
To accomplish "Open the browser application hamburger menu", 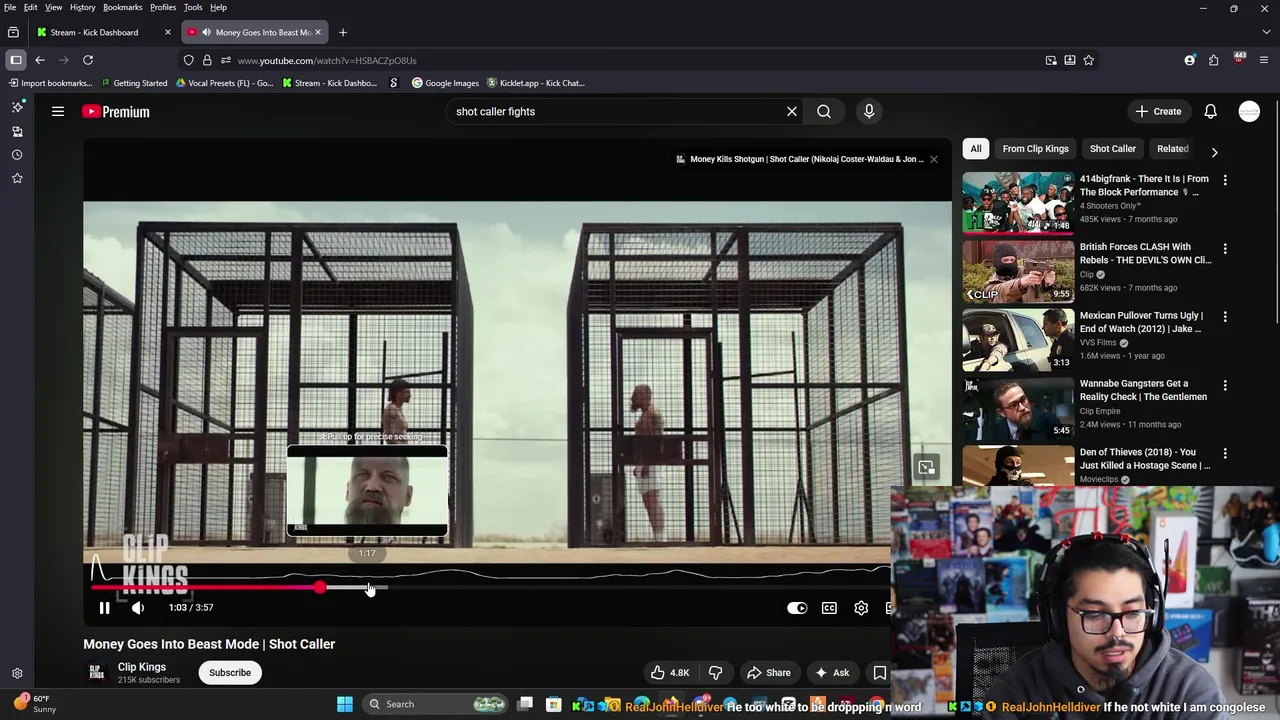I will pos(1266,60).
